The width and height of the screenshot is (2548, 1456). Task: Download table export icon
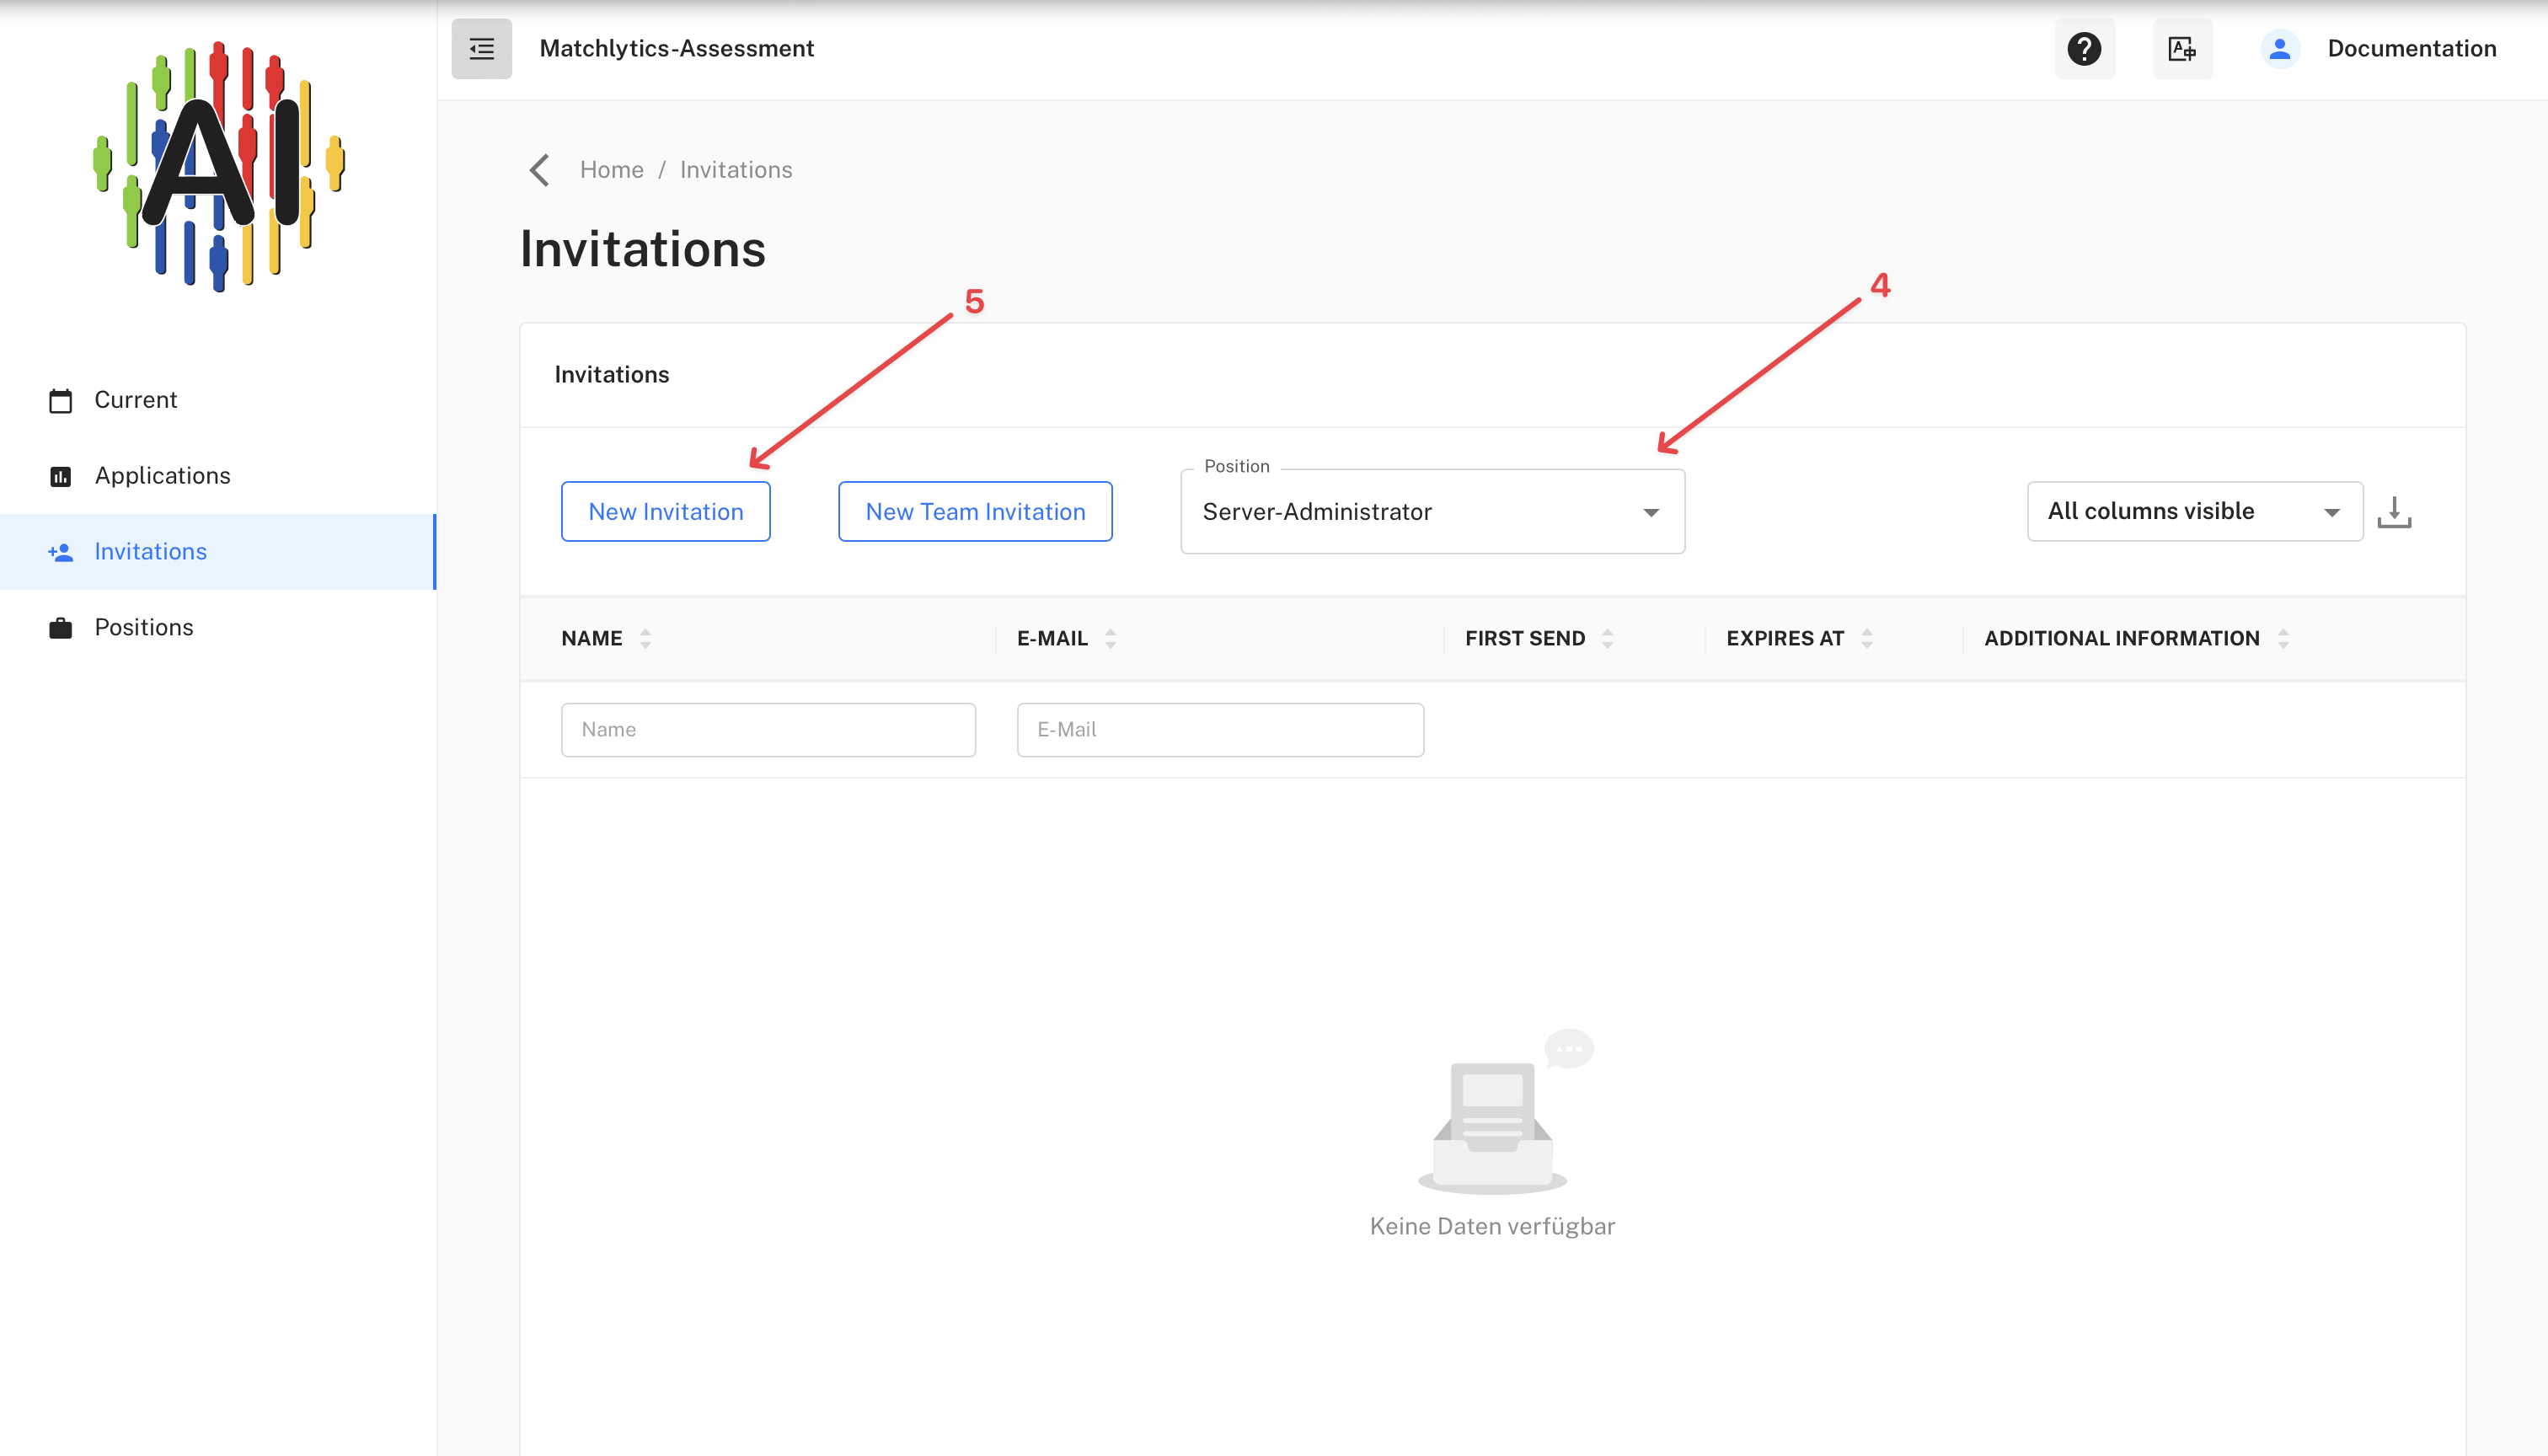(2394, 512)
